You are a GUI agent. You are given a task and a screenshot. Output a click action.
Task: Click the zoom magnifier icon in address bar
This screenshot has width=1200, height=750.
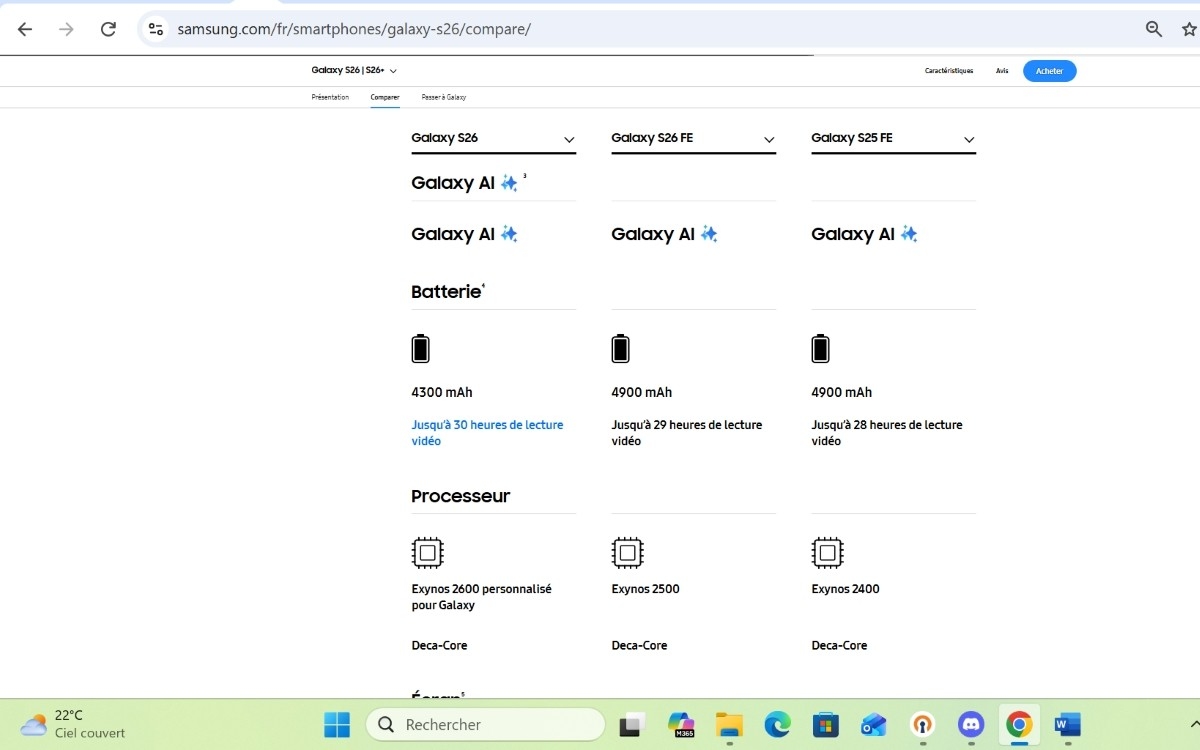[x=1154, y=29]
